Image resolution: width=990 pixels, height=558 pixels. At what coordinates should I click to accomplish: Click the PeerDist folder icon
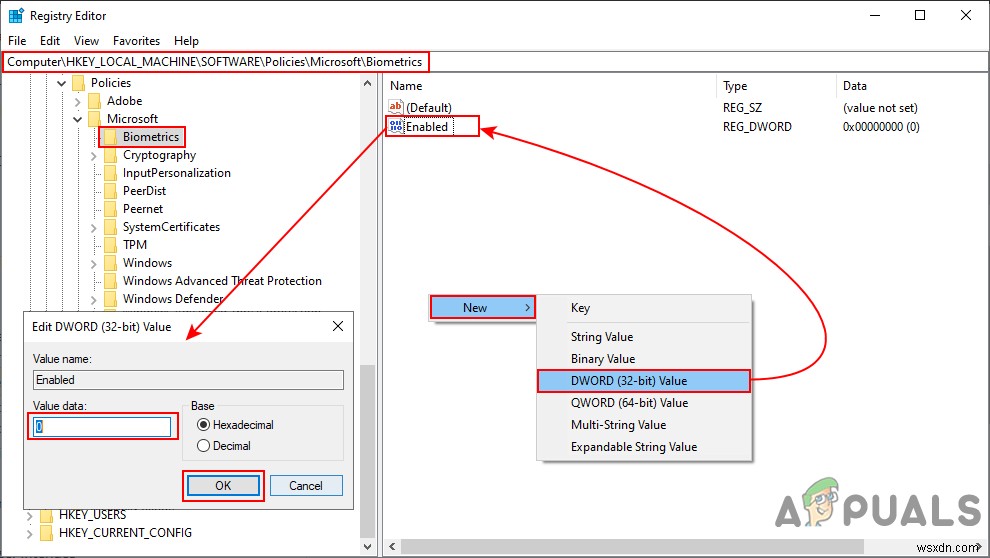pyautogui.click(x=110, y=191)
